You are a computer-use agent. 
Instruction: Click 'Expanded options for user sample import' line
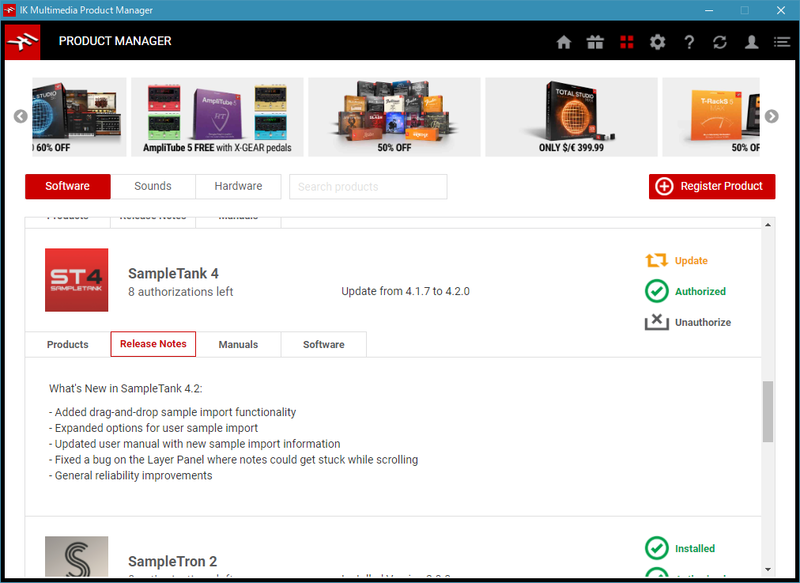[x=154, y=428]
